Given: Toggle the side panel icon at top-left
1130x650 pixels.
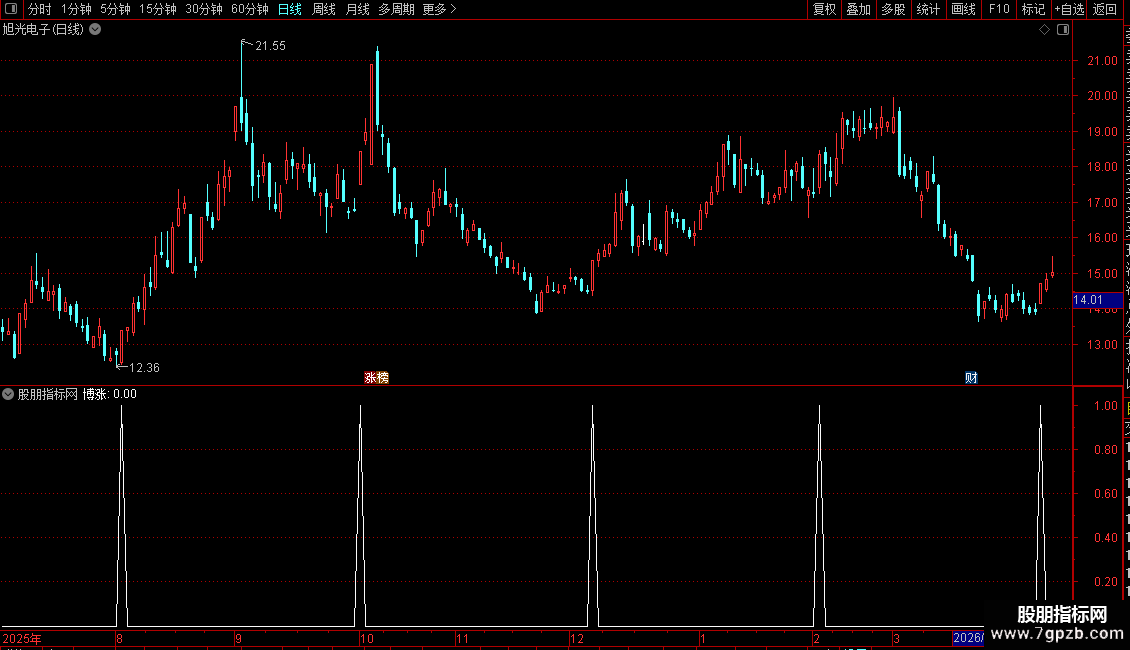Looking at the screenshot, I should tap(11, 9).
